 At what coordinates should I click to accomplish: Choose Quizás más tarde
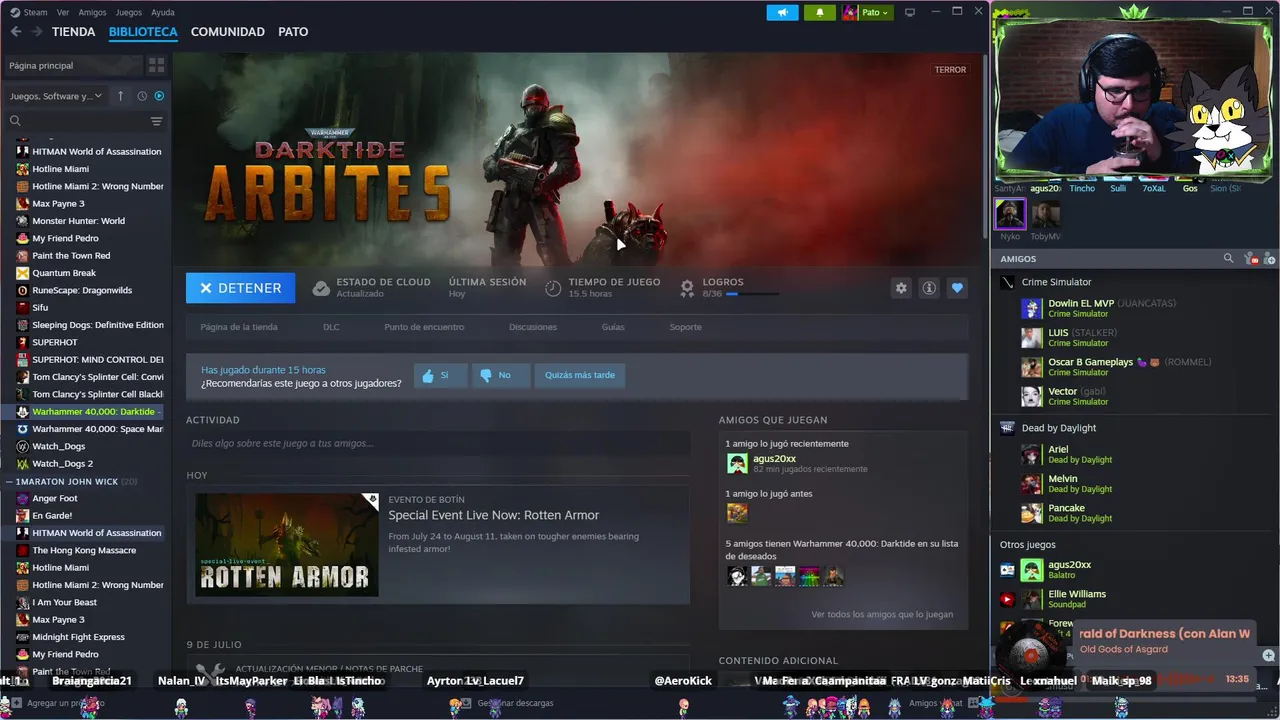[x=580, y=375]
